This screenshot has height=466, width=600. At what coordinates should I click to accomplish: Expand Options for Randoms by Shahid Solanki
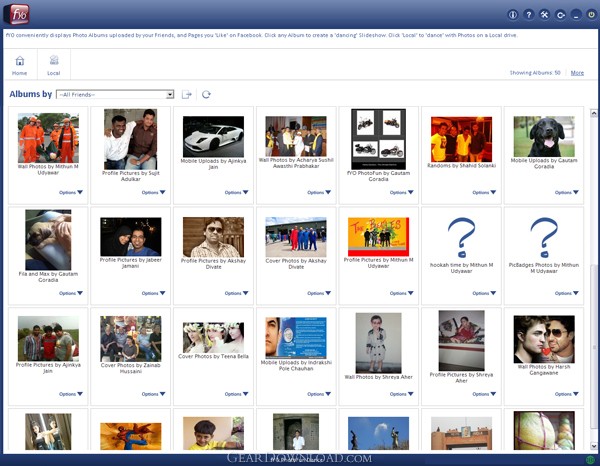point(484,192)
